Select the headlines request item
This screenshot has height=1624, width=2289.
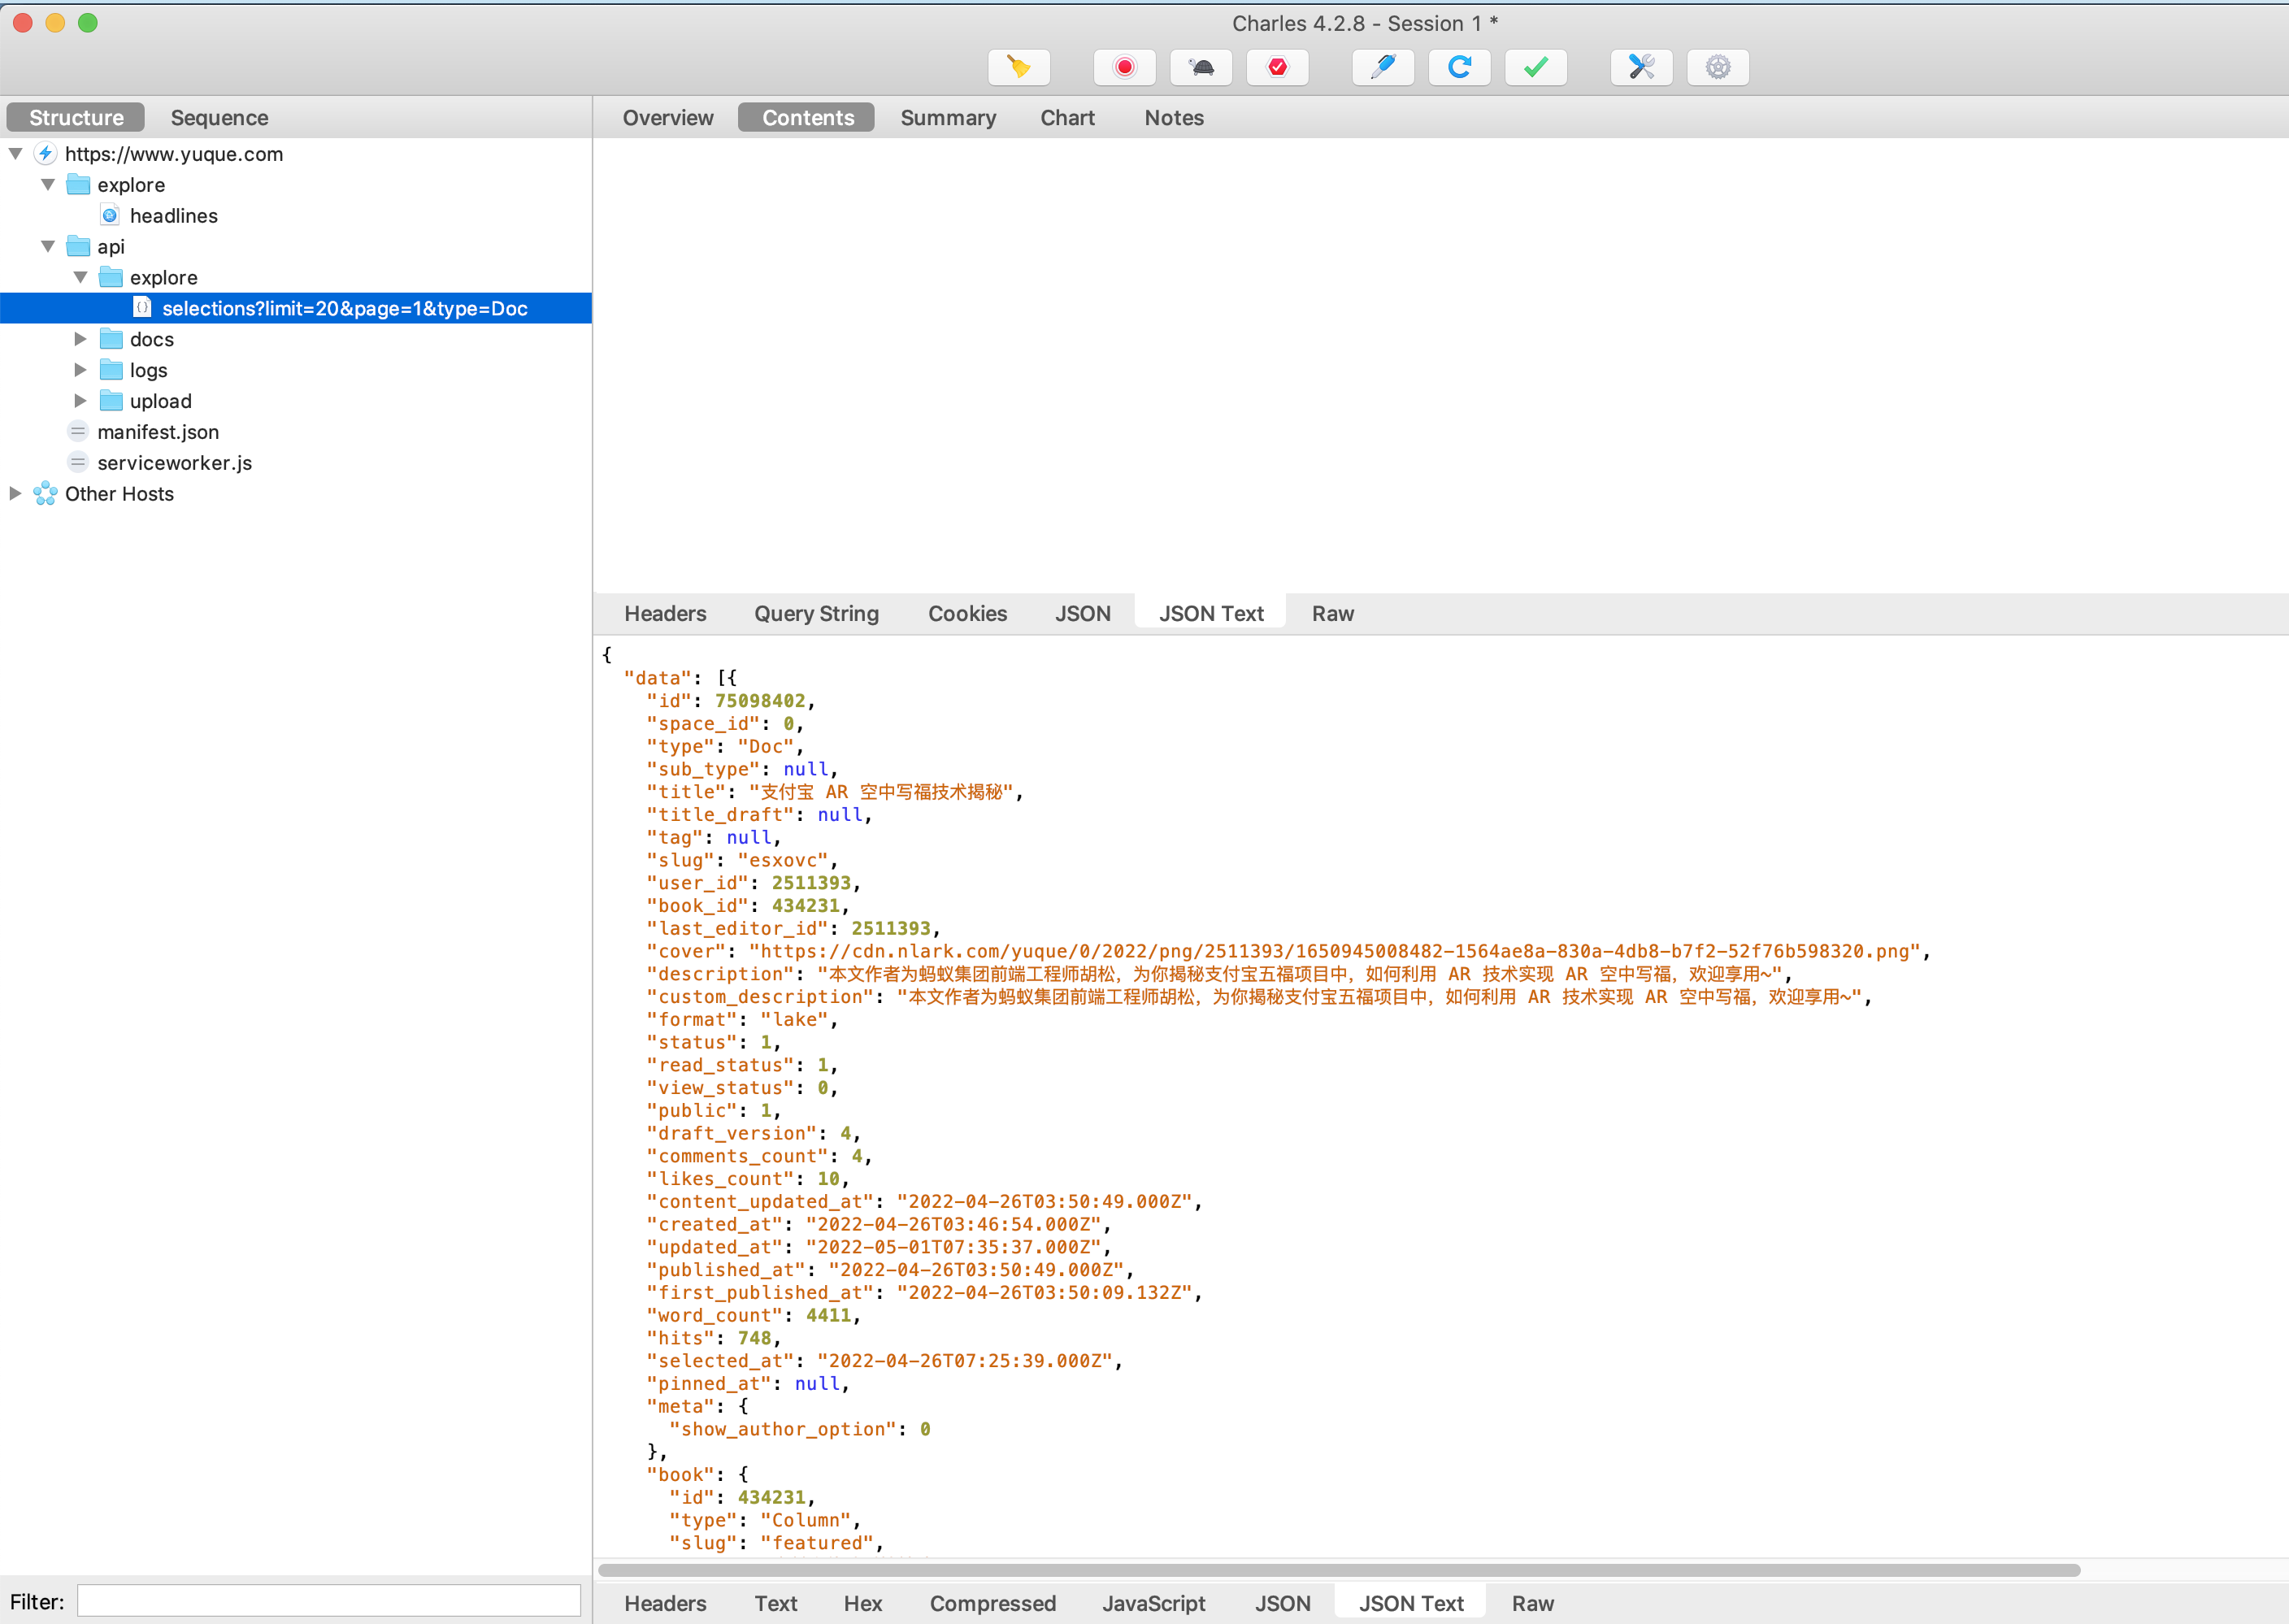pyautogui.click(x=173, y=216)
